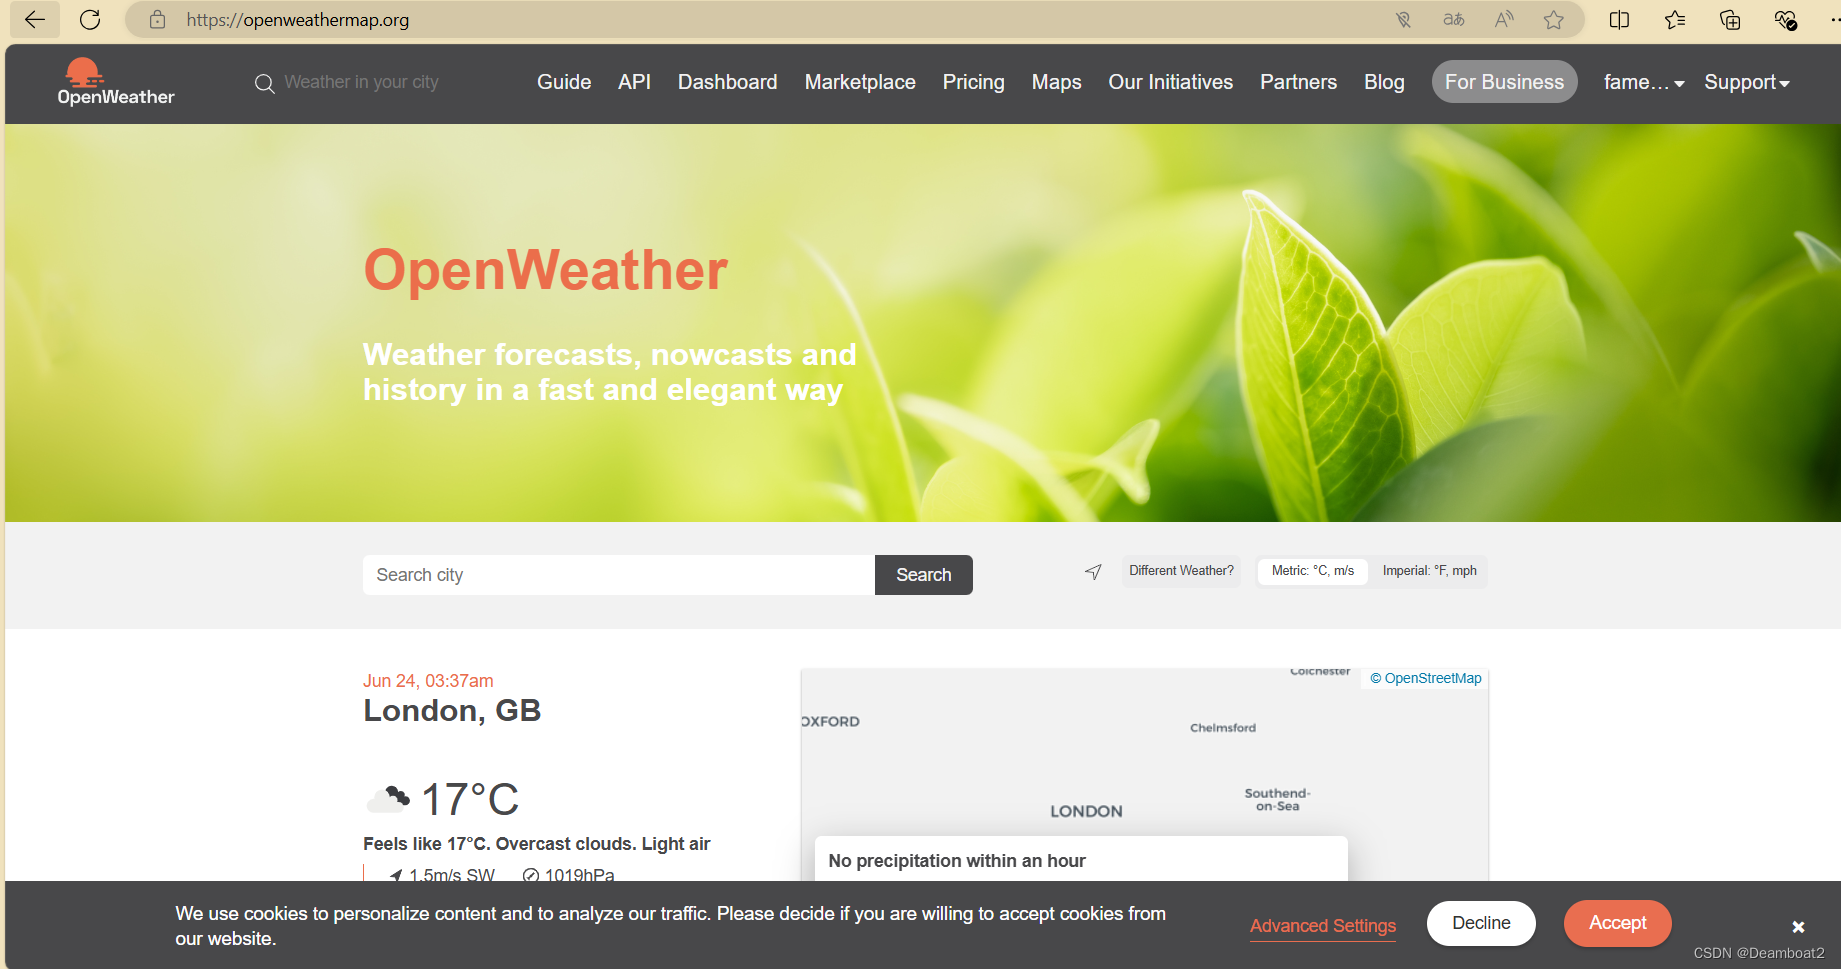The height and width of the screenshot is (969, 1841).
Task: Open split screen view icon
Action: coord(1620,20)
